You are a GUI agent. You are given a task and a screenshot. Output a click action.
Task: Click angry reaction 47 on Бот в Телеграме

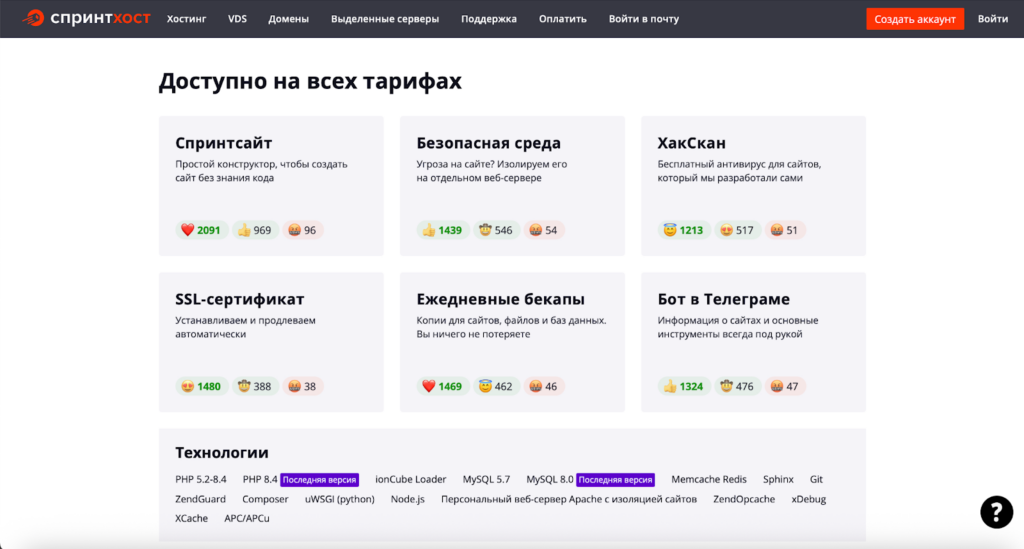pyautogui.click(x=784, y=386)
